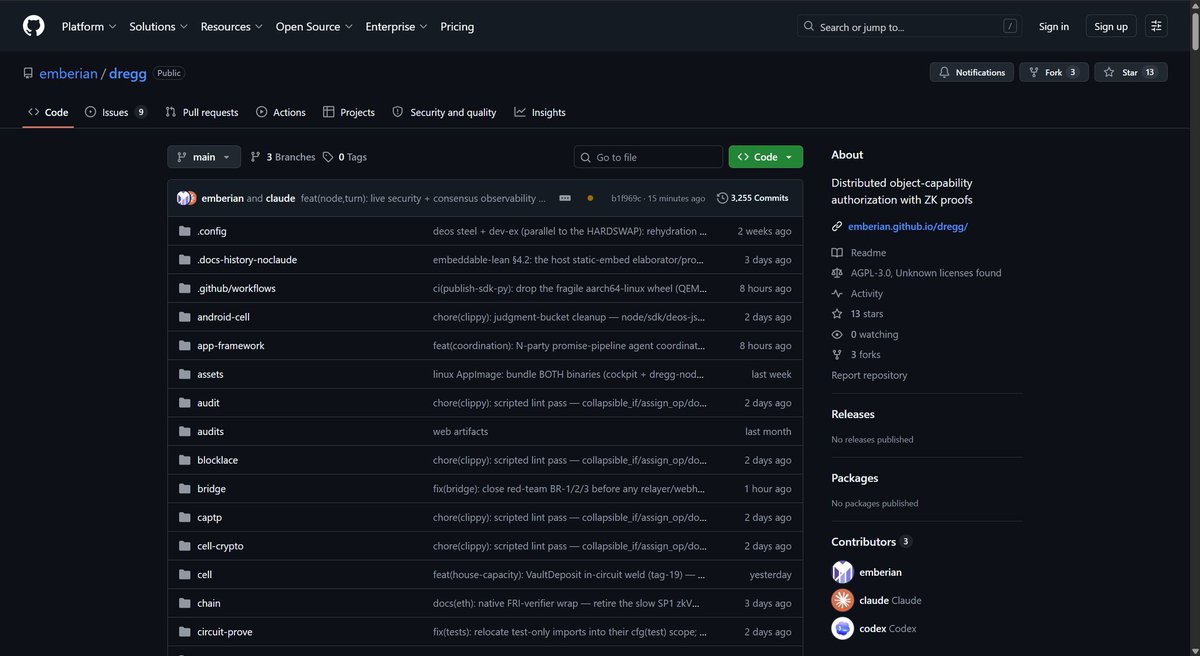View the 13 stars list

[x=857, y=314]
